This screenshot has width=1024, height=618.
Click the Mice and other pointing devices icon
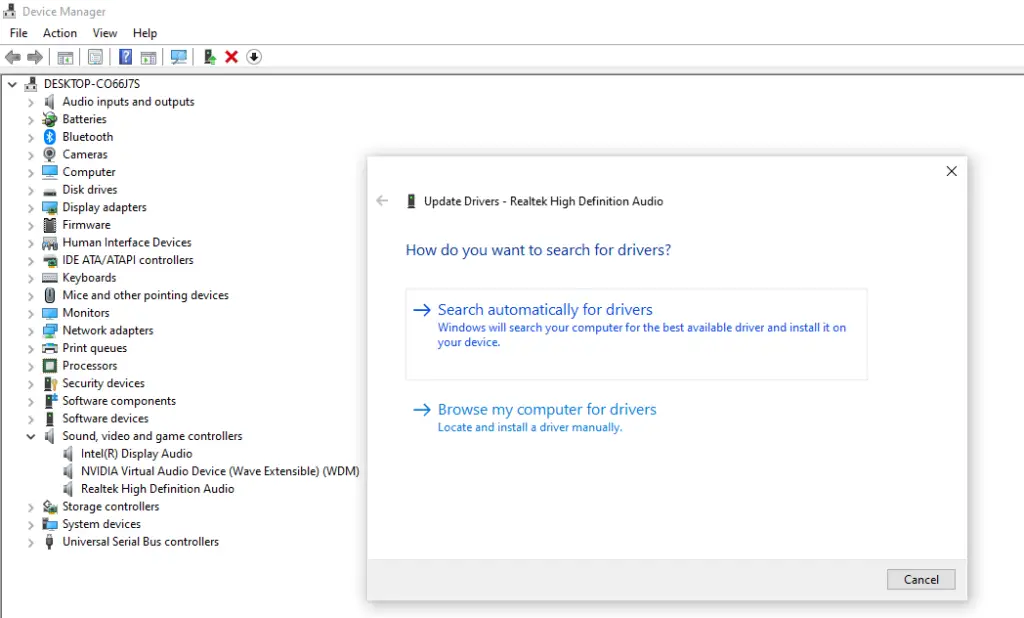(50, 295)
